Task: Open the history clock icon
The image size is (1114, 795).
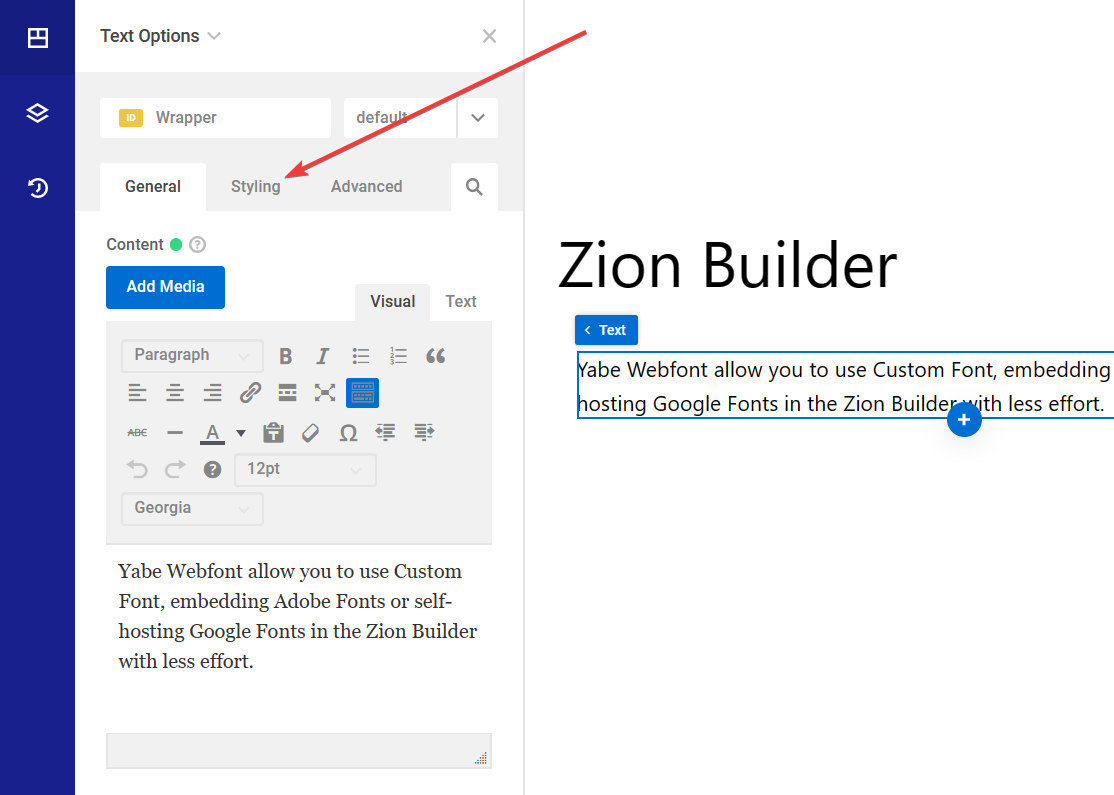Action: (38, 188)
